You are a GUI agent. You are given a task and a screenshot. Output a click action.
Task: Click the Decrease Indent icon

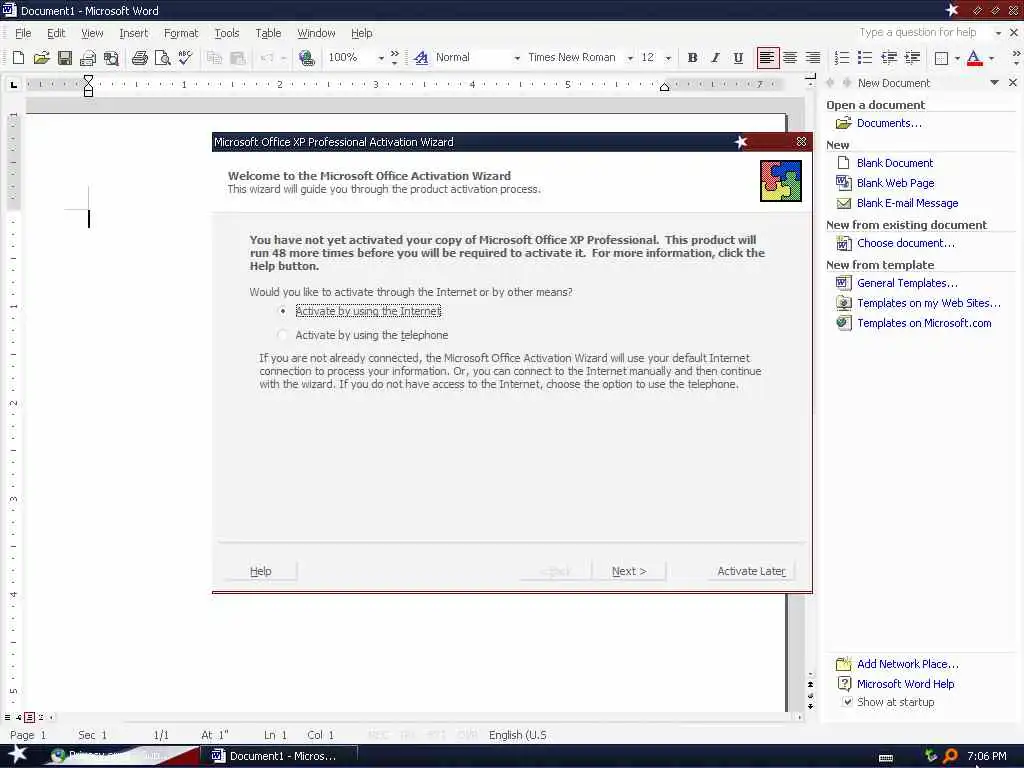[x=889, y=57]
